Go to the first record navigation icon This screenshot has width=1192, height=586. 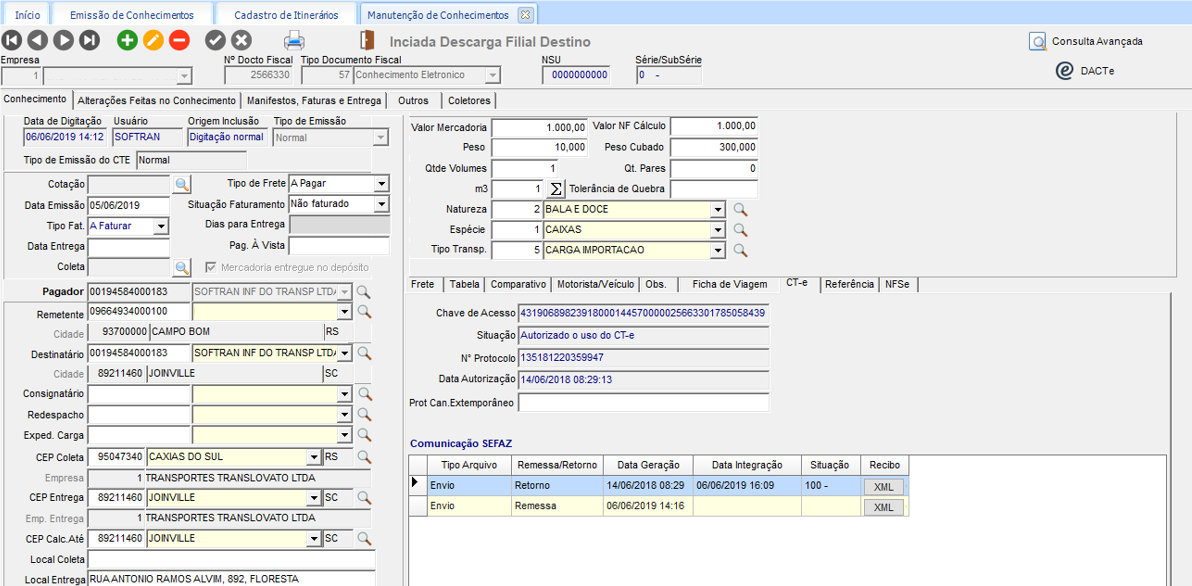pyautogui.click(x=12, y=40)
